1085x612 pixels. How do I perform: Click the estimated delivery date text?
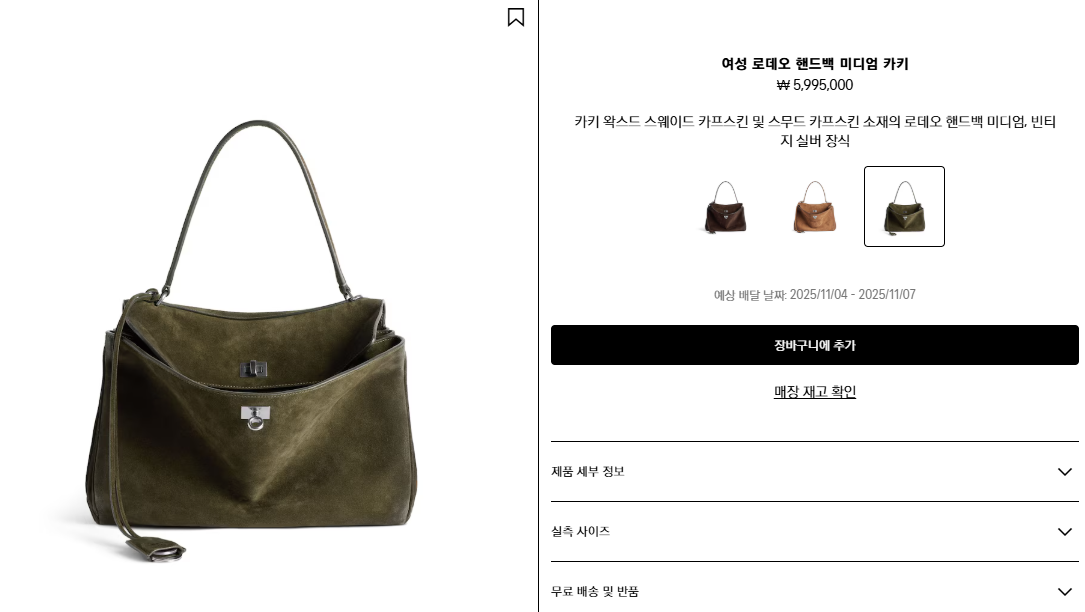tap(814, 295)
